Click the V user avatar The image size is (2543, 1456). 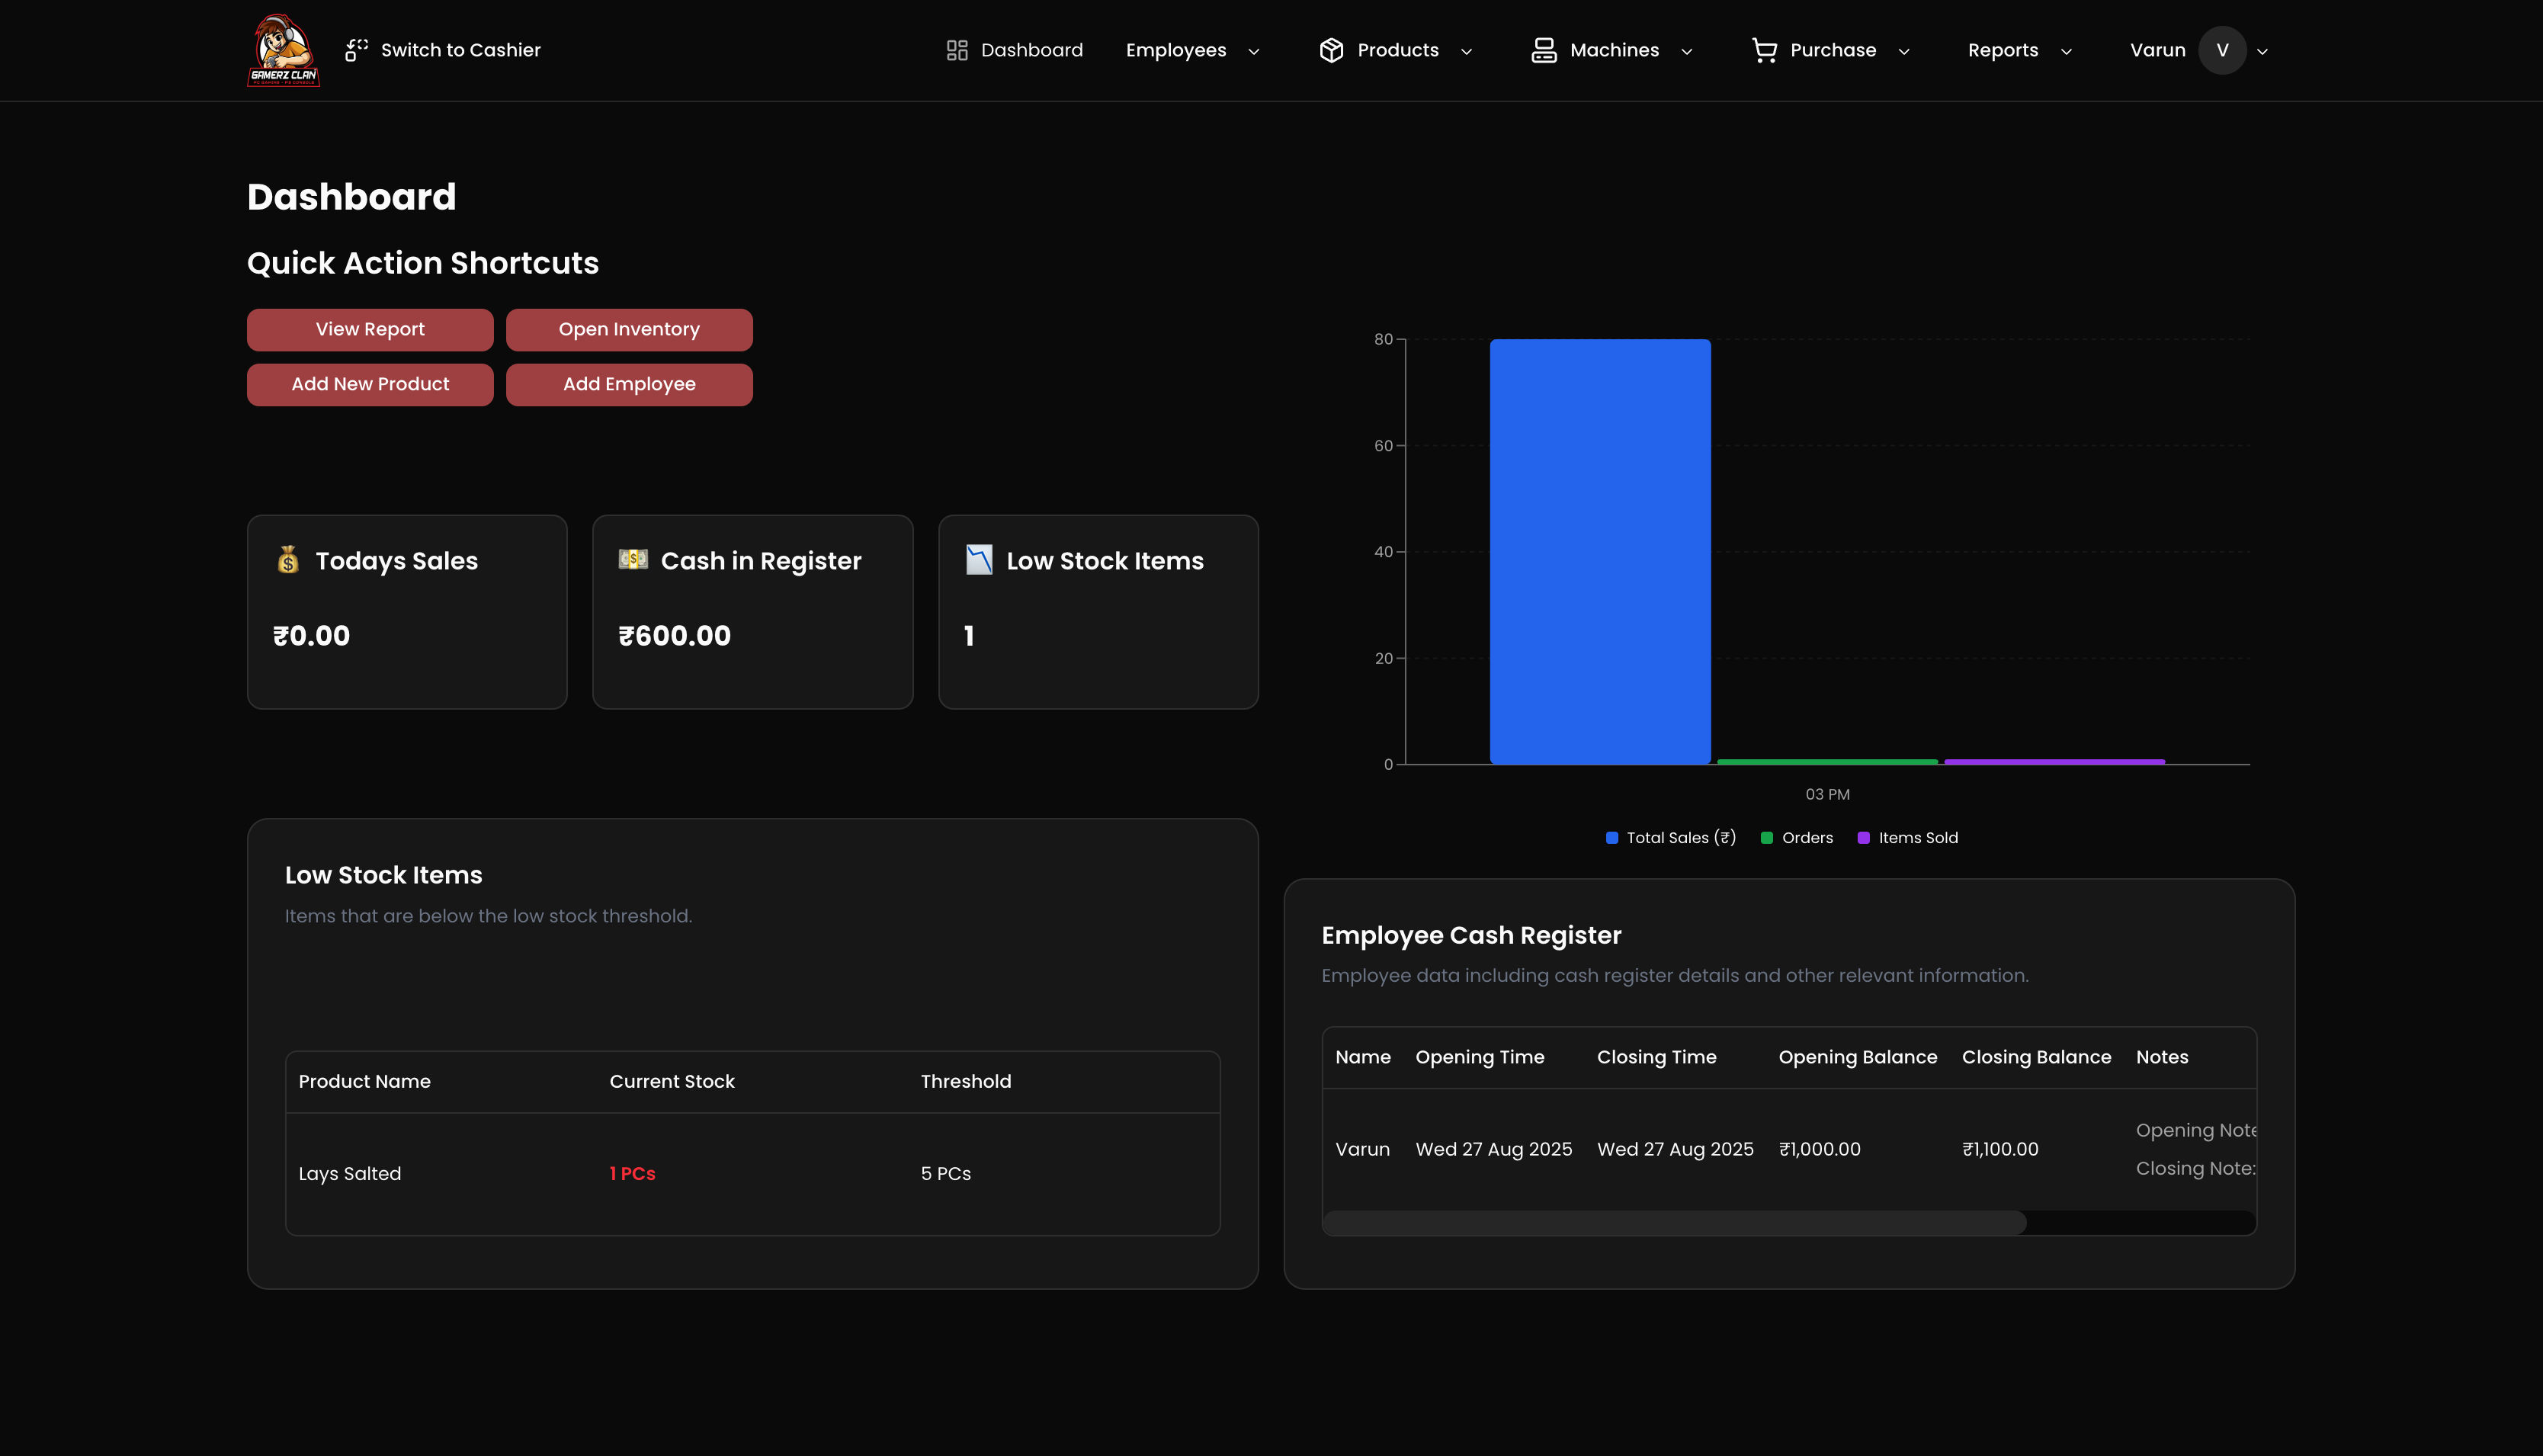pos(2221,50)
